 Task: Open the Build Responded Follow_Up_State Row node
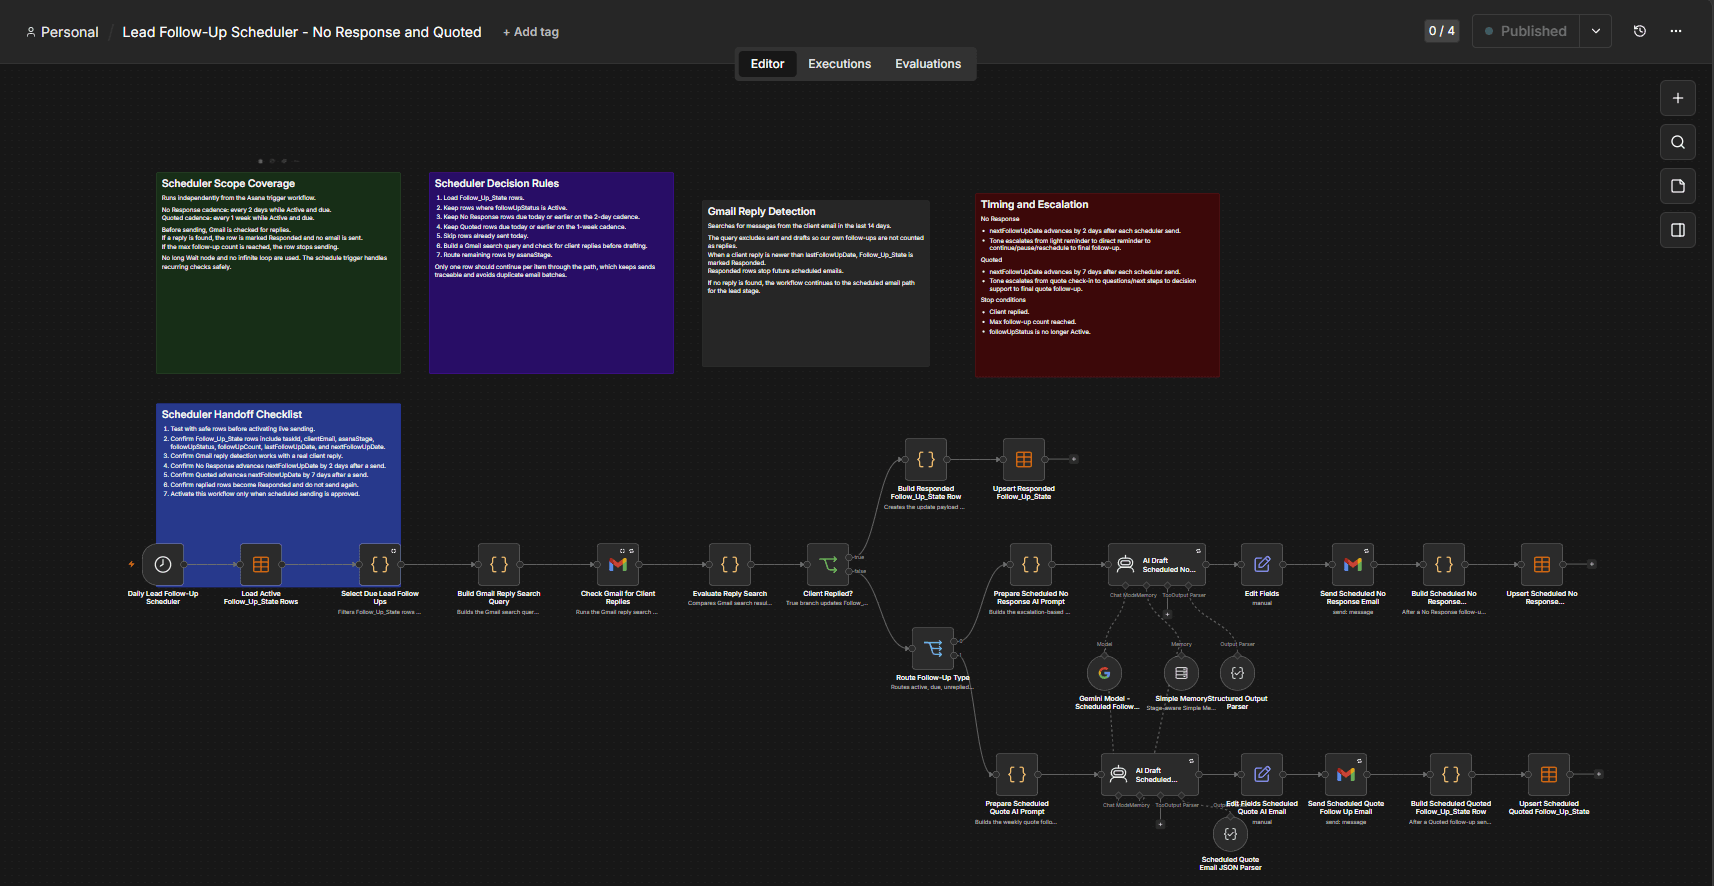[x=926, y=460]
